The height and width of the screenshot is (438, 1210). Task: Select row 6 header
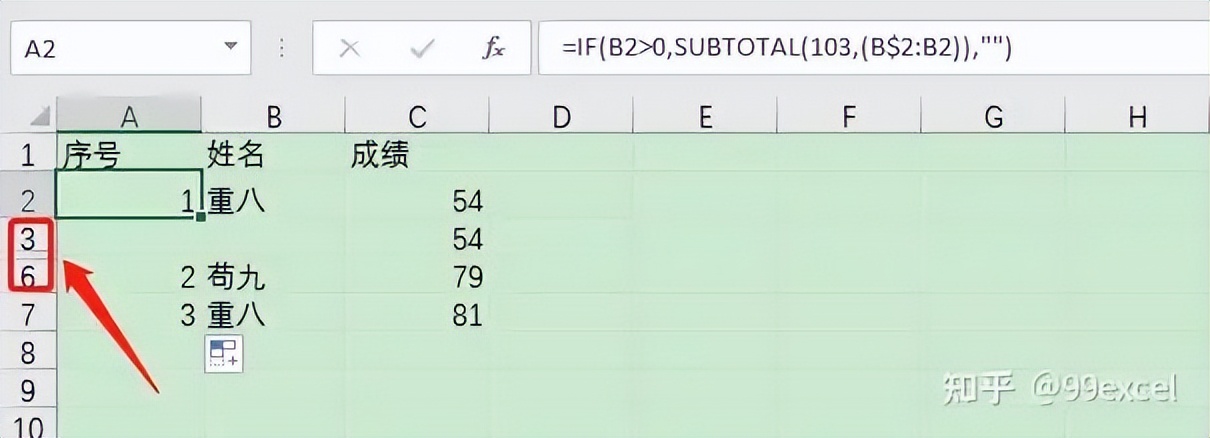click(28, 276)
